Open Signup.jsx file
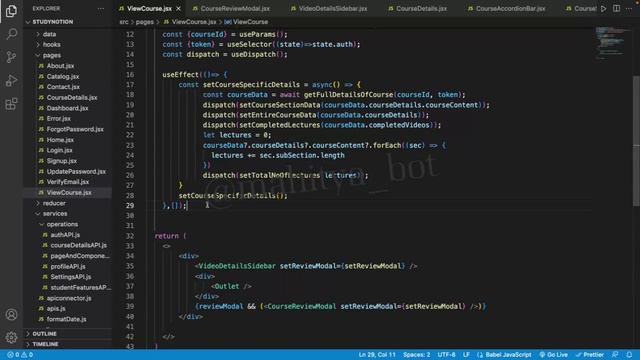Viewport: 640px width, 360px height. [x=62, y=161]
